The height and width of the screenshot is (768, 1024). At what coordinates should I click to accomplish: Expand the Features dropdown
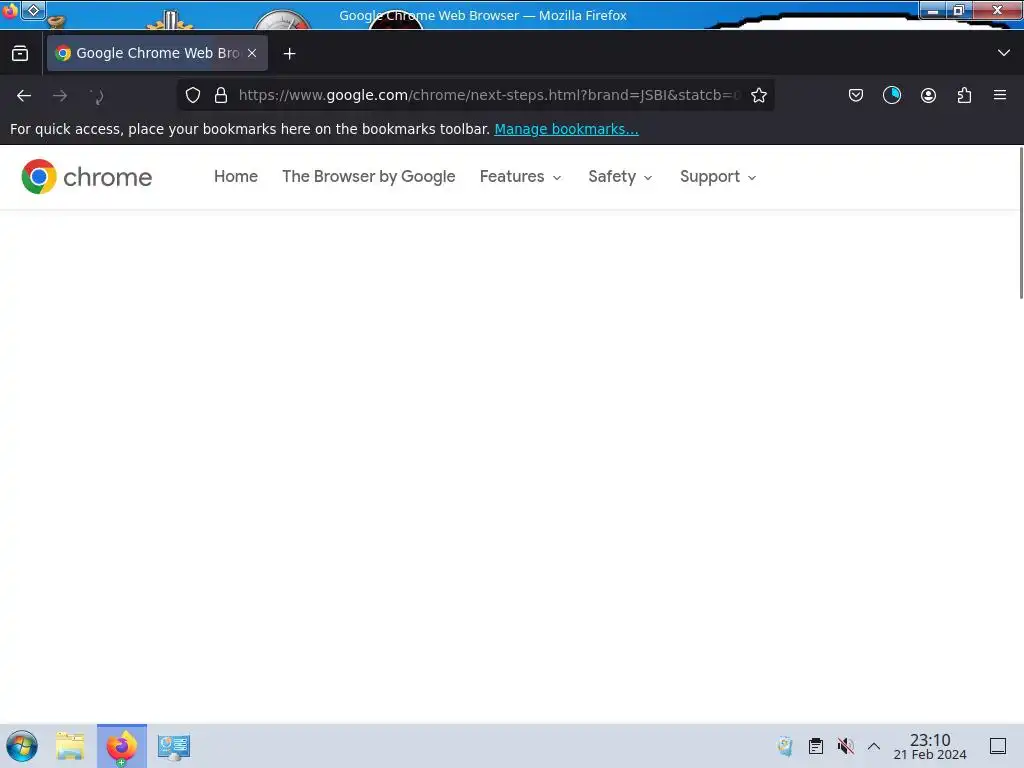click(520, 176)
